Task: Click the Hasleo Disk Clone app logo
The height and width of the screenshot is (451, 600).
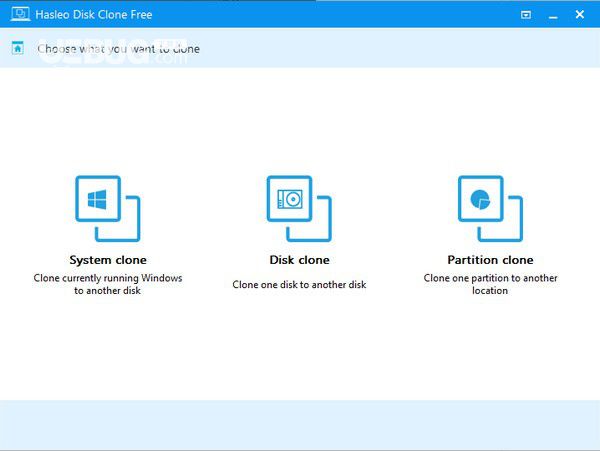Action: click(20, 14)
